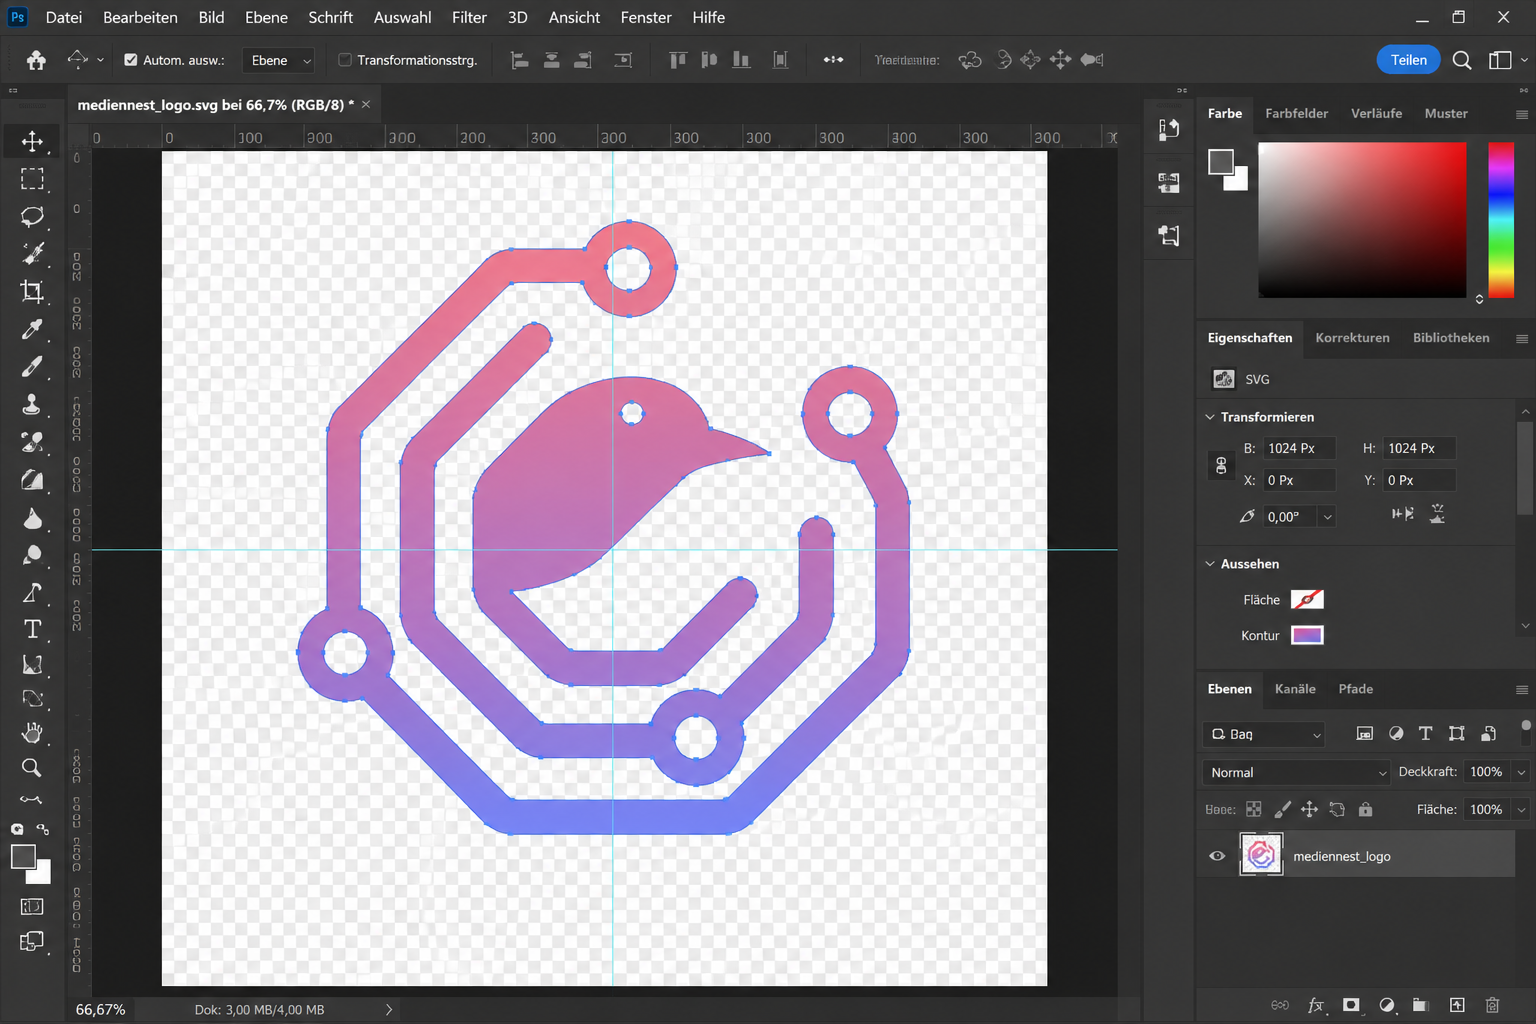The height and width of the screenshot is (1024, 1536).
Task: Expand the status bar info arrow
Action: 389,1010
